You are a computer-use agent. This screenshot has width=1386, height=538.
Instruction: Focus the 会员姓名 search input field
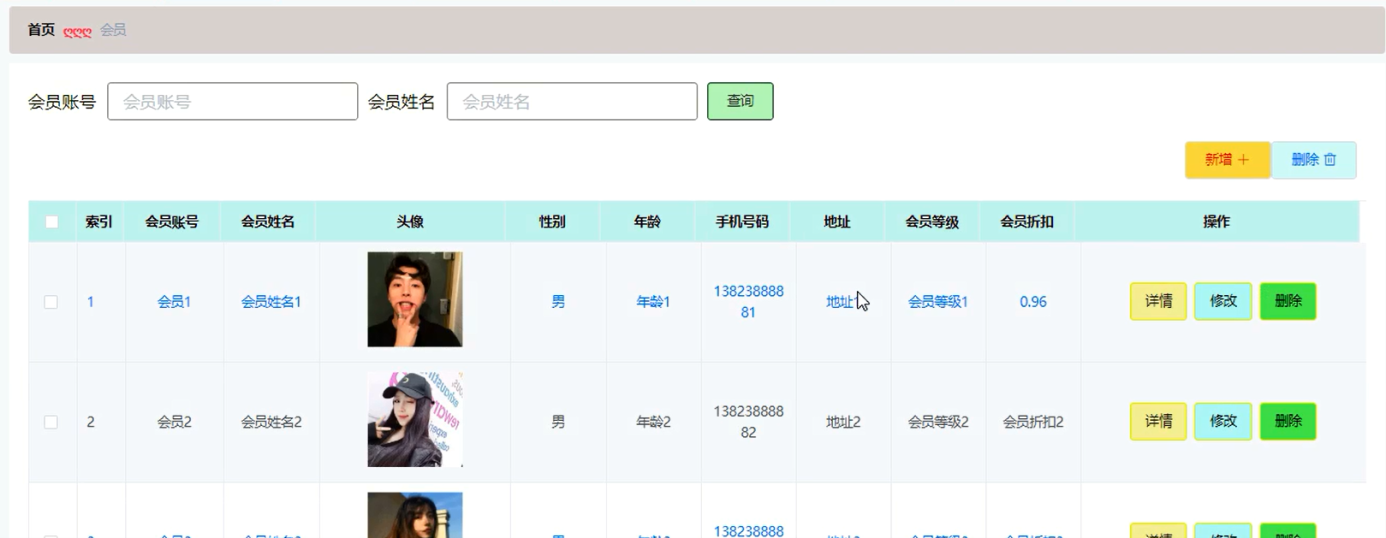pos(572,101)
